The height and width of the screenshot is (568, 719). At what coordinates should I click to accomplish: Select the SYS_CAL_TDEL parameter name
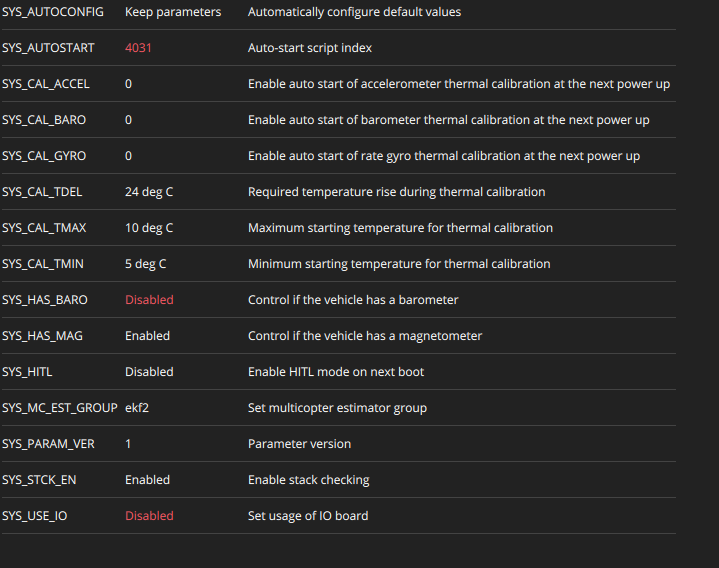[x=42, y=192]
